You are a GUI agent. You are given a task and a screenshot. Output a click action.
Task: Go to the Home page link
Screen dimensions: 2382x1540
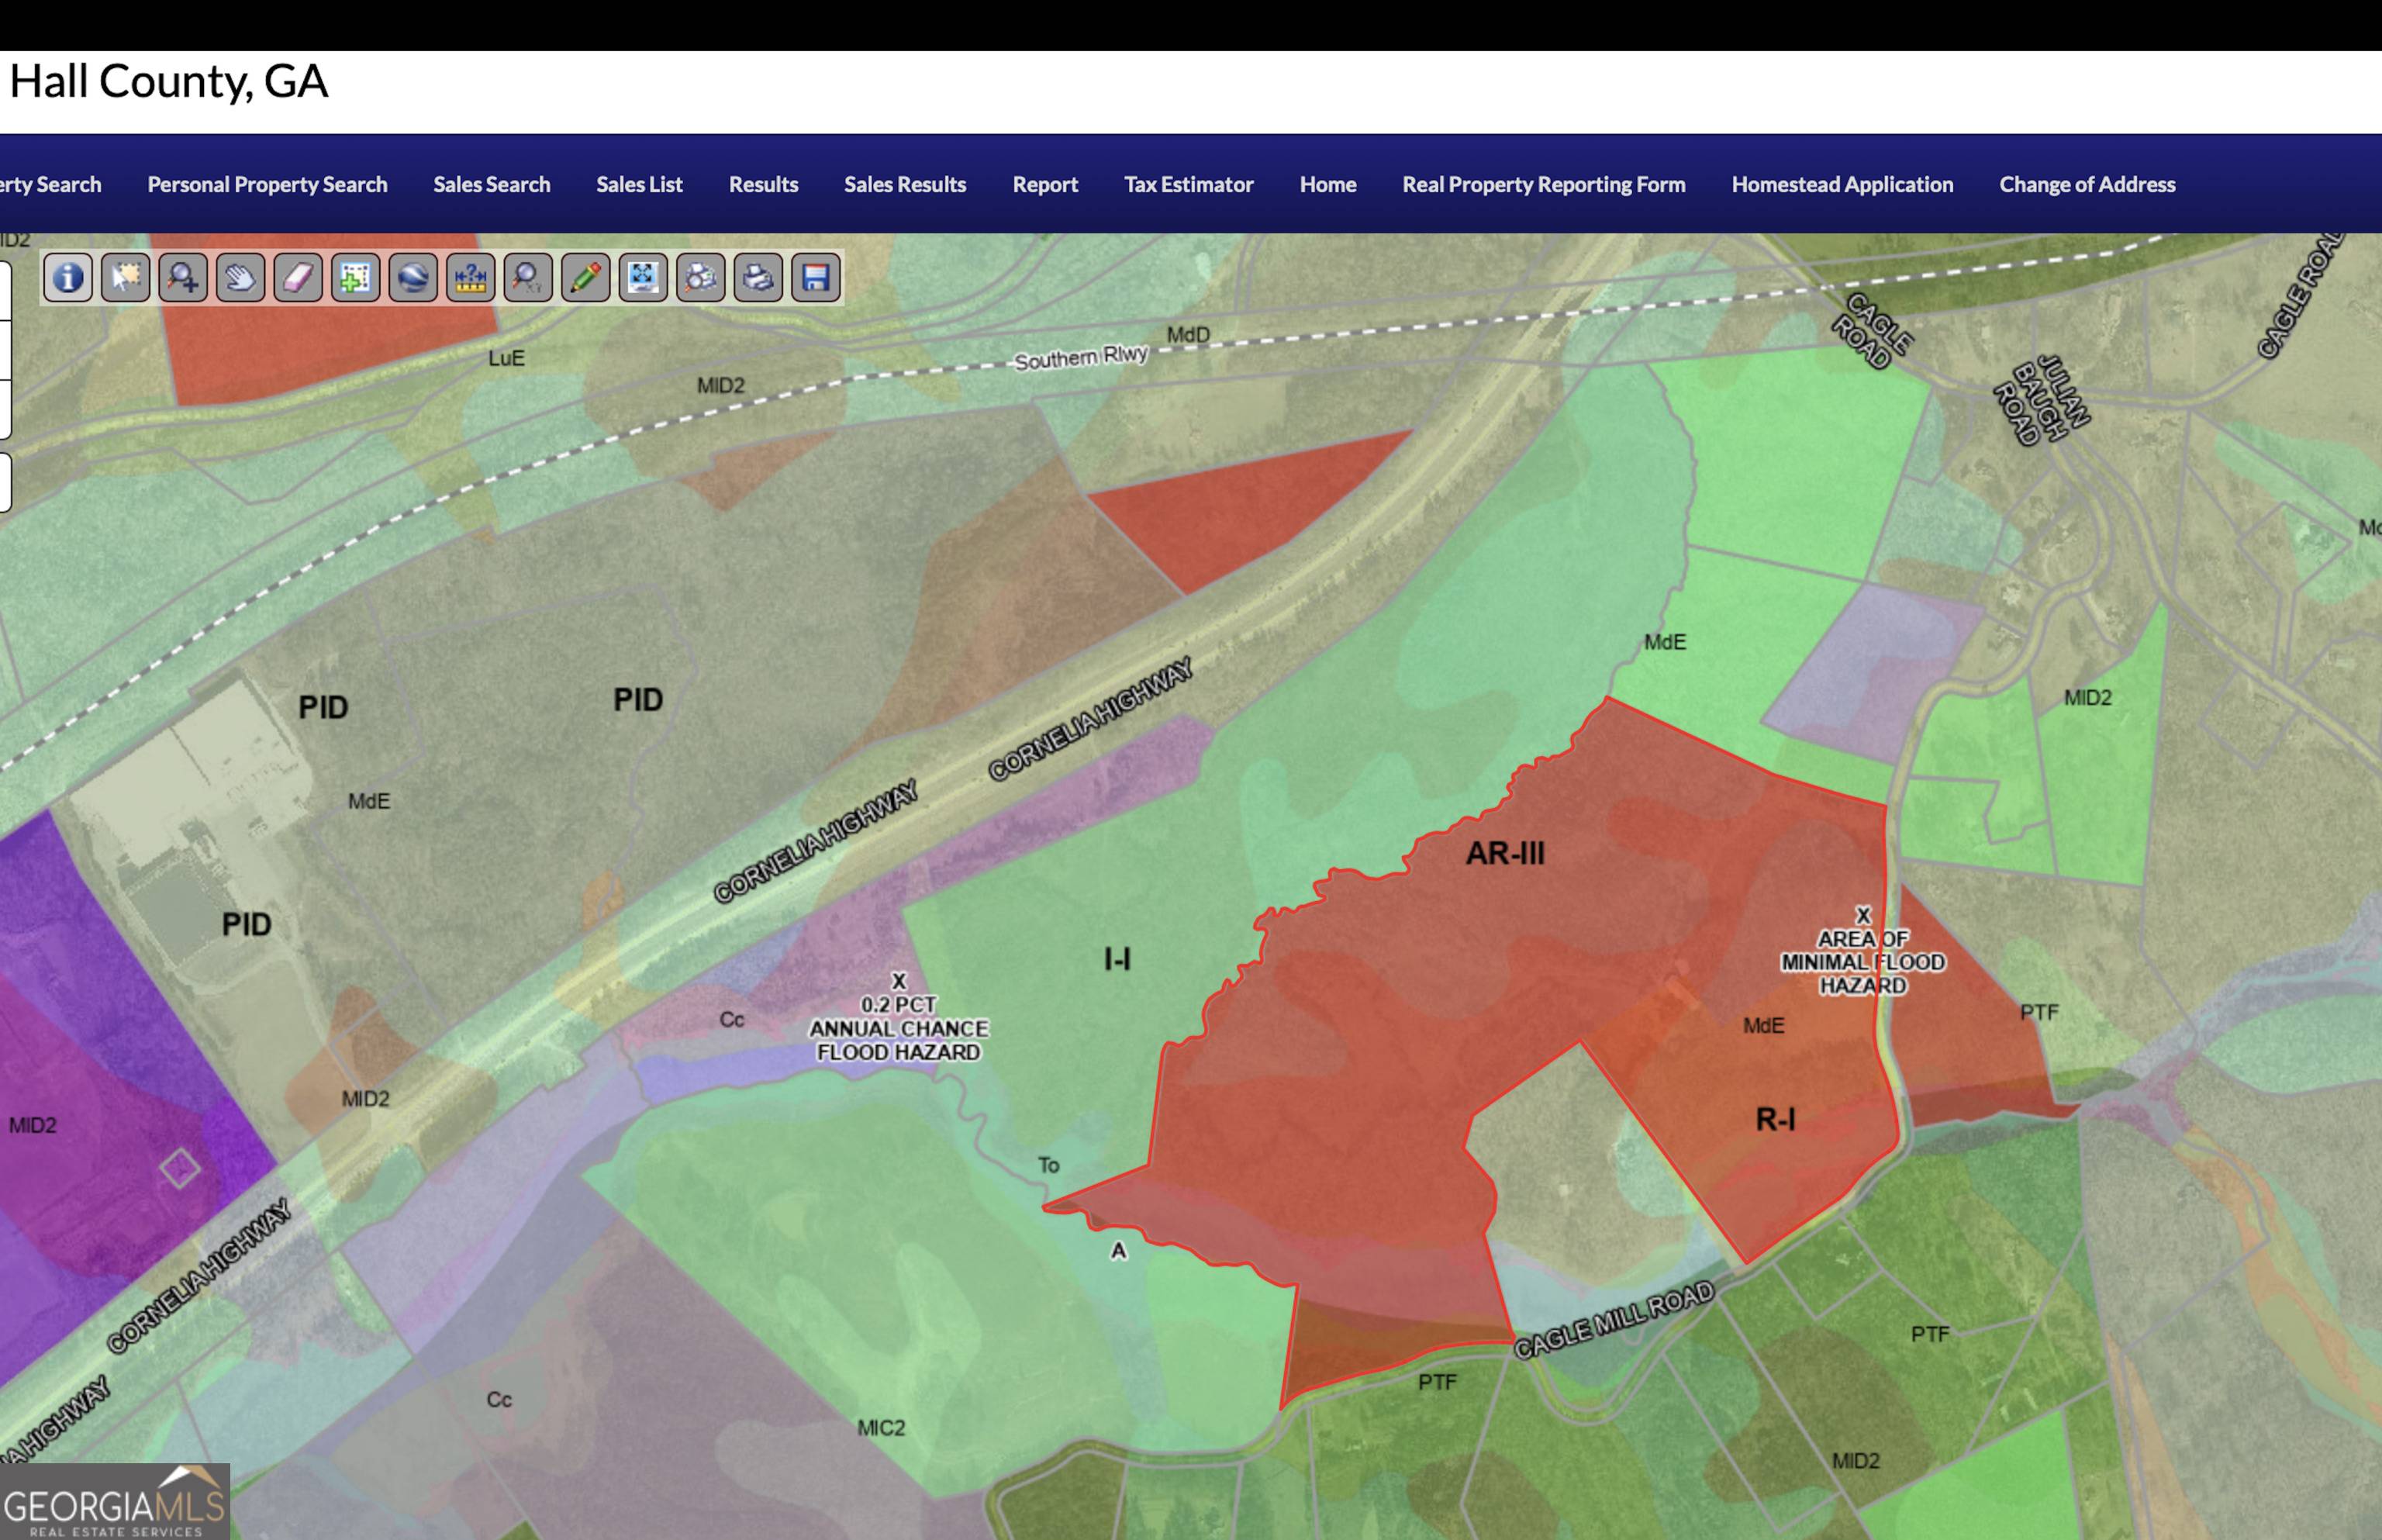click(x=1328, y=185)
